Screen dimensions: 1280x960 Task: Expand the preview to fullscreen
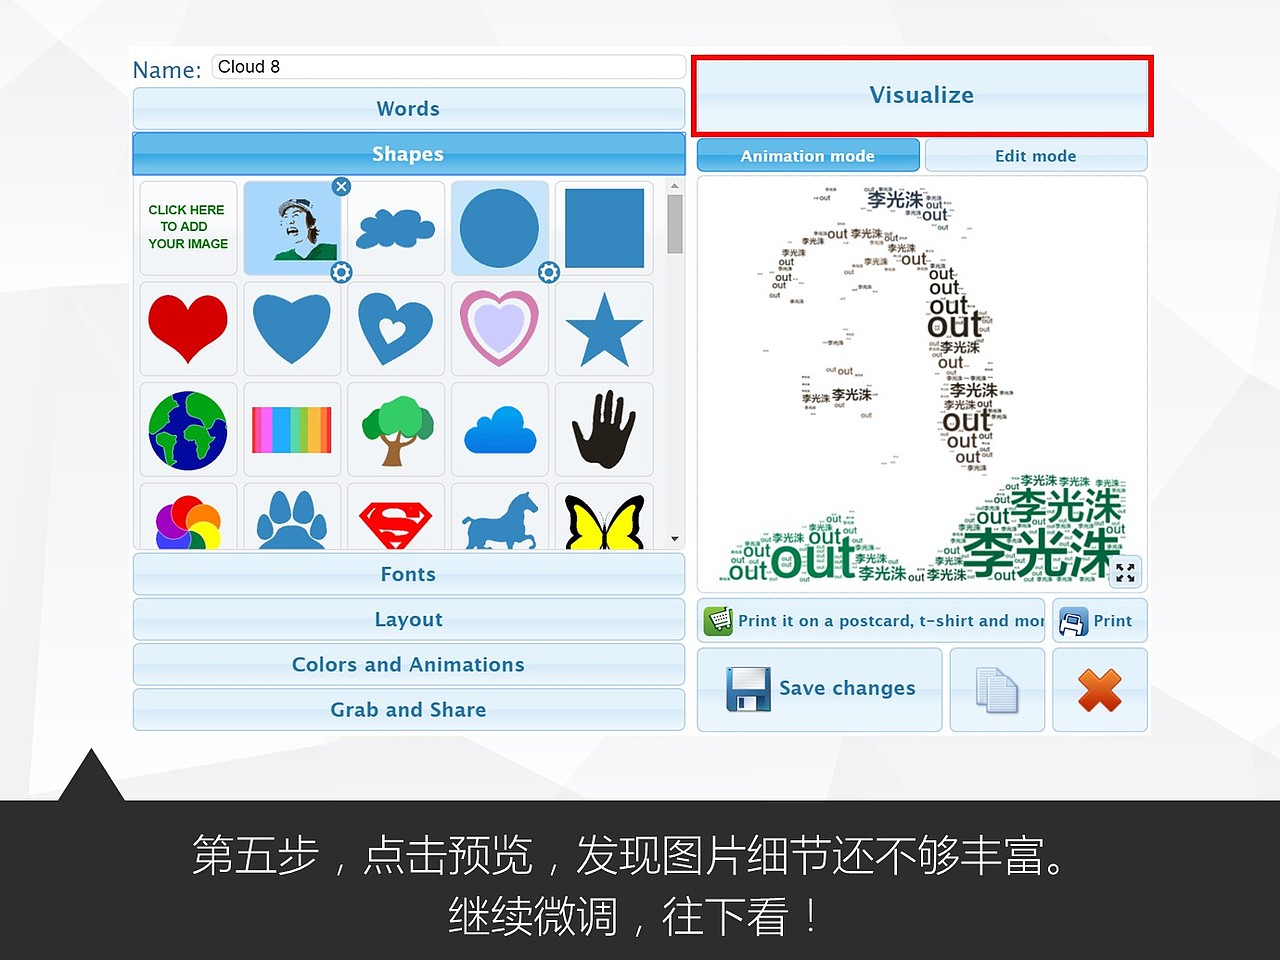click(x=1125, y=572)
